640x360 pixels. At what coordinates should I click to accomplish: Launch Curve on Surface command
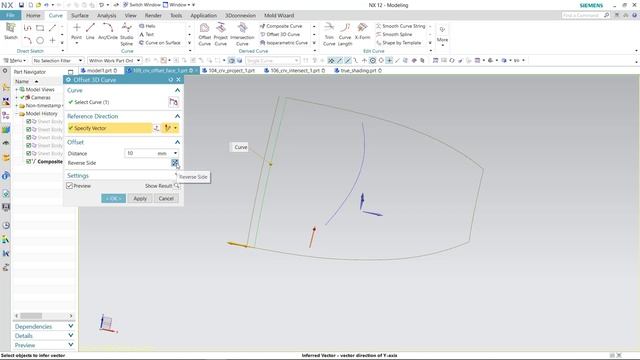pyautogui.click(x=160, y=42)
